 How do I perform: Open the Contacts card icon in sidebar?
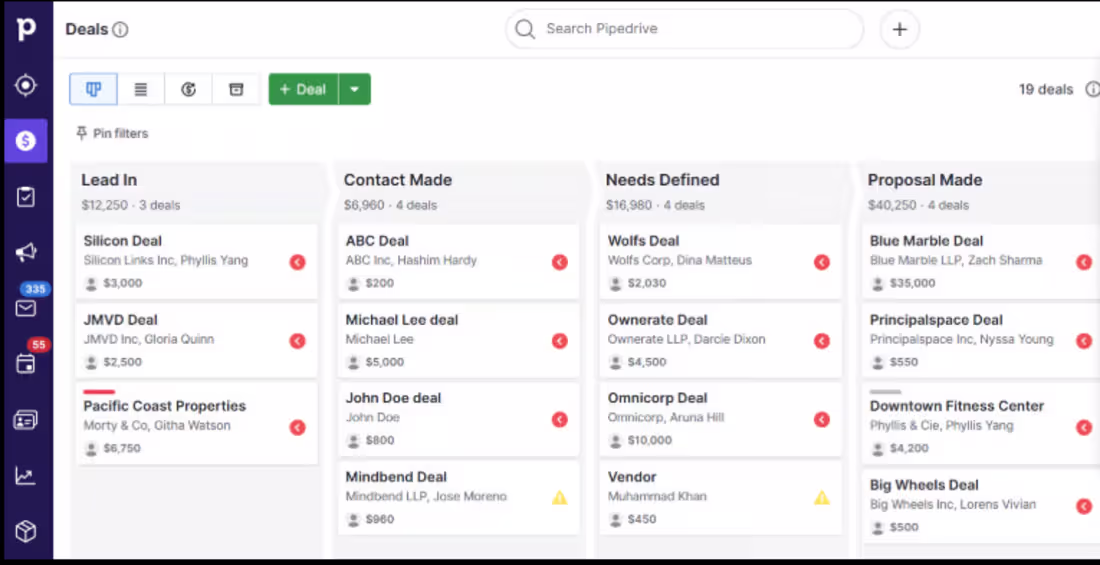click(x=25, y=420)
